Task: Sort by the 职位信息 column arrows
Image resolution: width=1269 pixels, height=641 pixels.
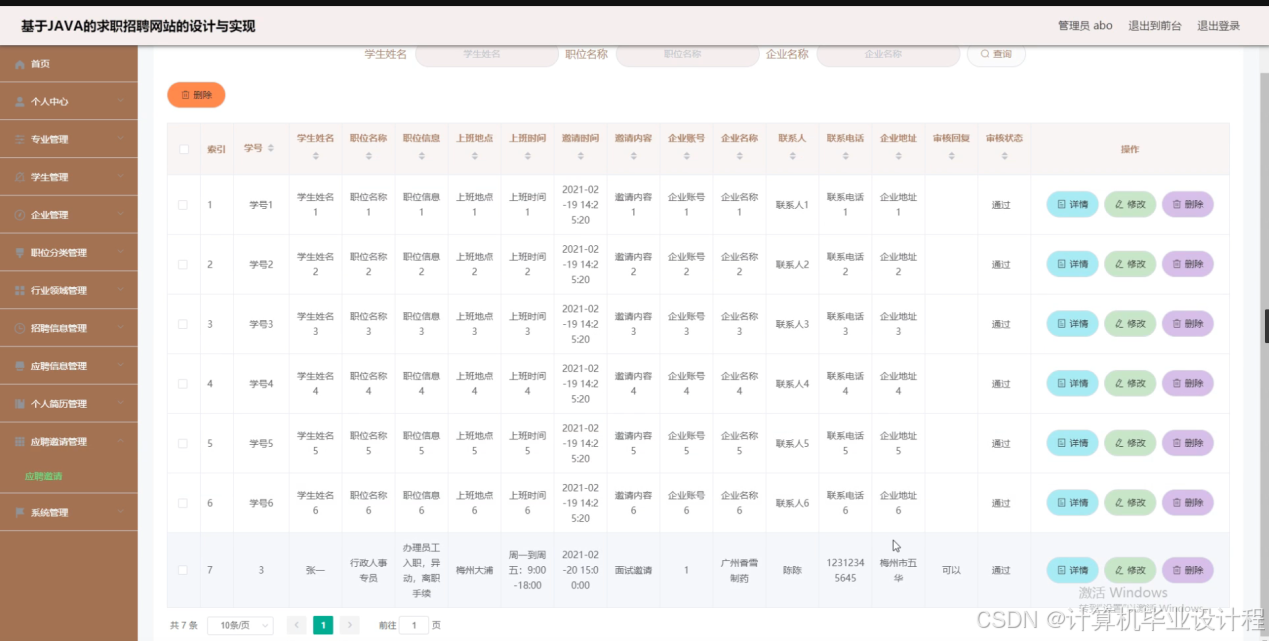Action: tap(421, 158)
